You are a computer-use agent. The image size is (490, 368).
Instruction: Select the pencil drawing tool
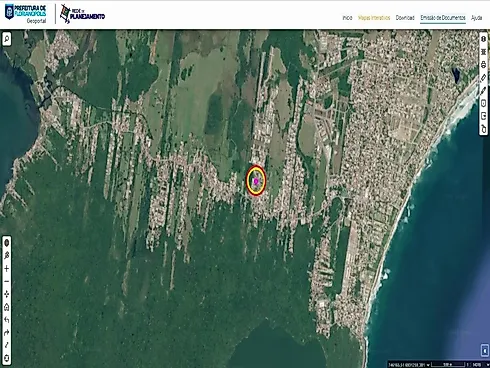(484, 90)
